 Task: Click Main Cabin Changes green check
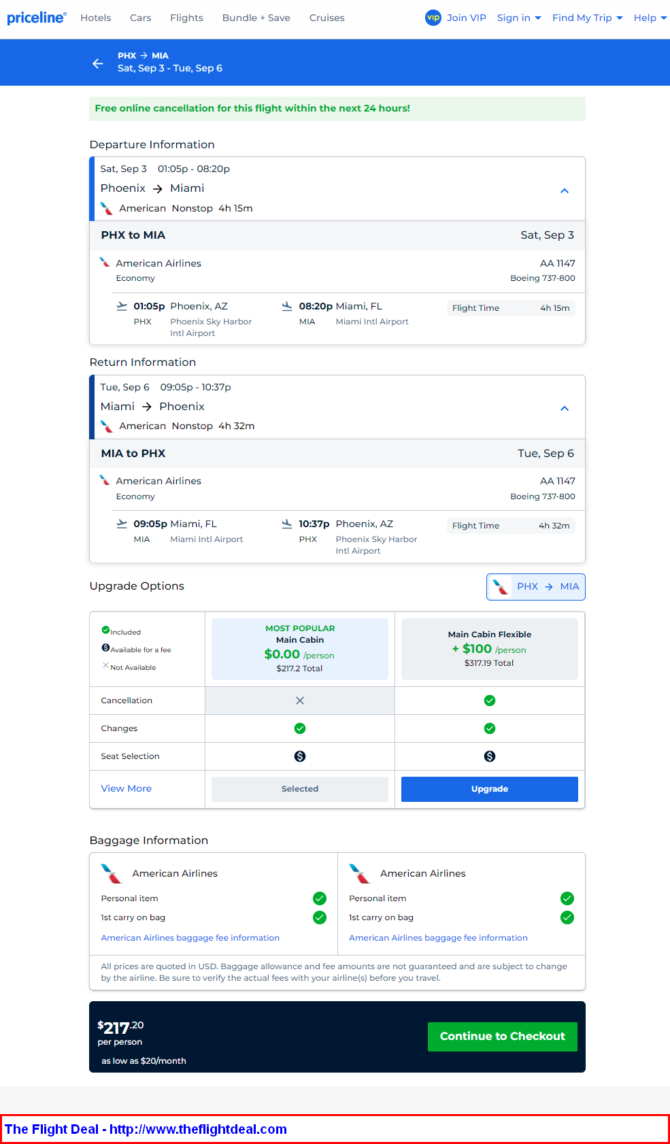(299, 728)
